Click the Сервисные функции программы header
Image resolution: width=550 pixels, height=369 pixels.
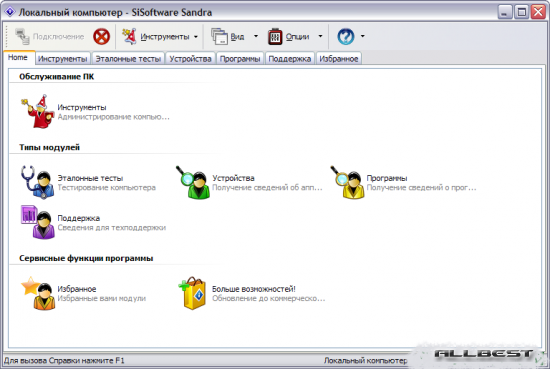pos(86,258)
